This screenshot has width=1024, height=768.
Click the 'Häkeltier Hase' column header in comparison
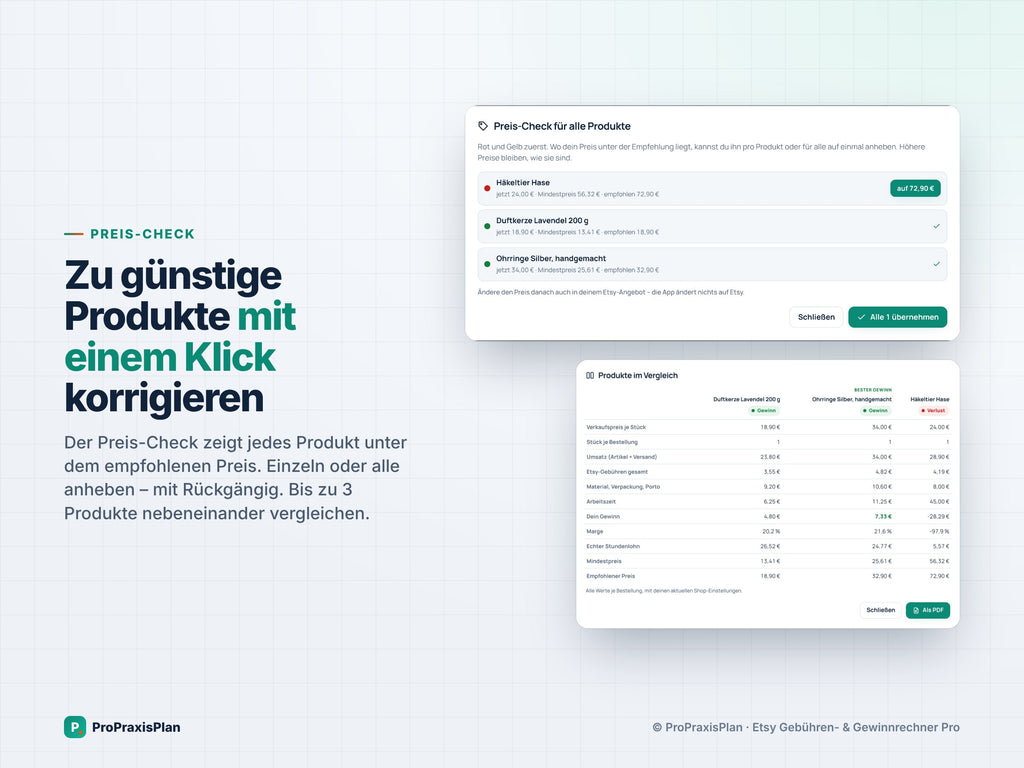pos(930,399)
